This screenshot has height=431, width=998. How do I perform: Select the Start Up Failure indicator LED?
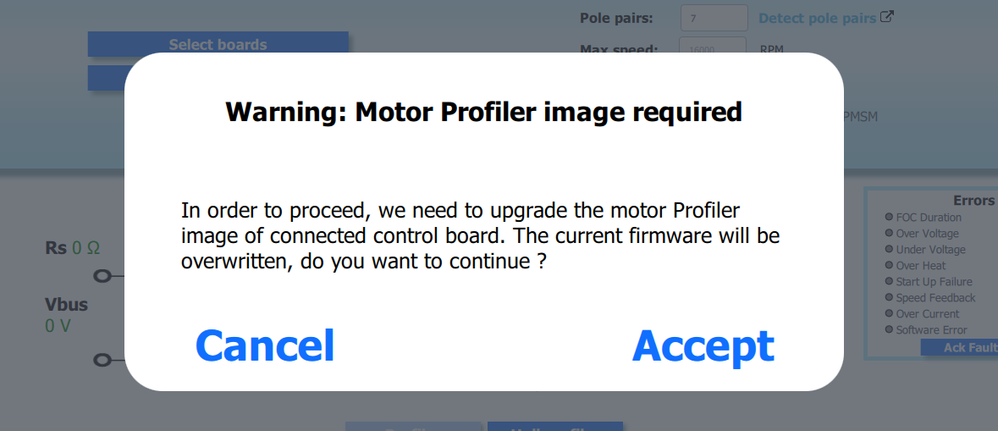pyautogui.click(x=889, y=281)
